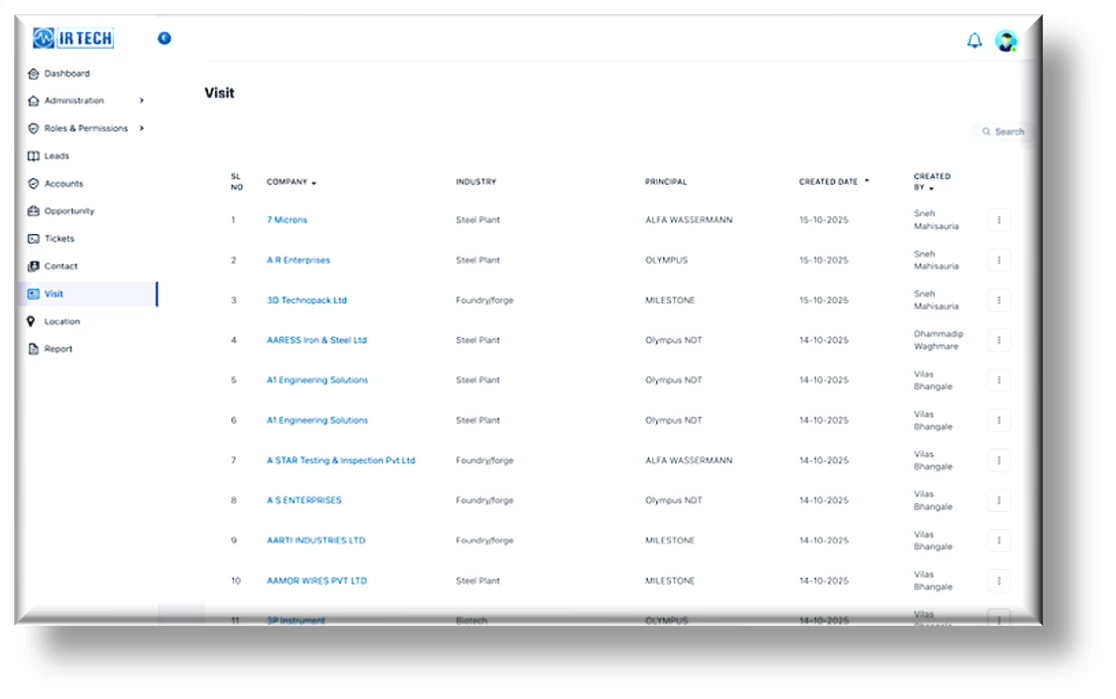Open AARTI INDUSTRIES LTD link
This screenshot has width=1116, height=699.
point(316,540)
